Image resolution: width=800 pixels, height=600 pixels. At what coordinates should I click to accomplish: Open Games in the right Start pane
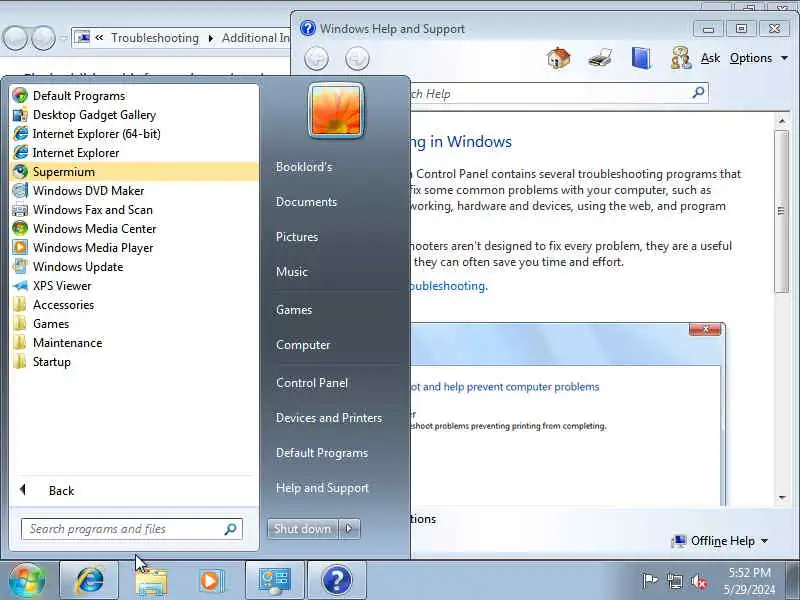point(294,310)
